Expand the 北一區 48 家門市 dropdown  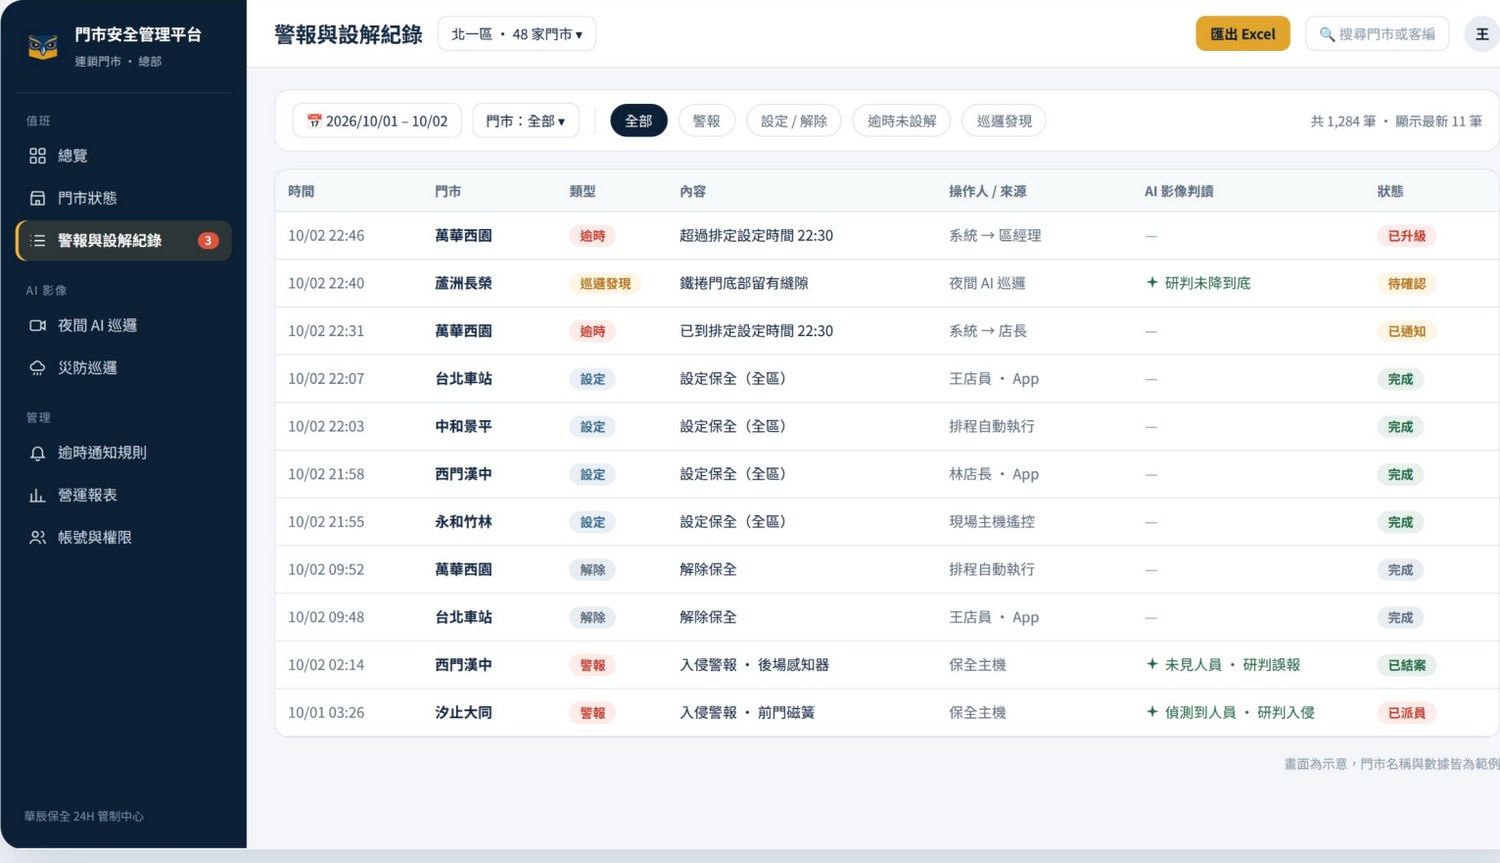click(517, 34)
